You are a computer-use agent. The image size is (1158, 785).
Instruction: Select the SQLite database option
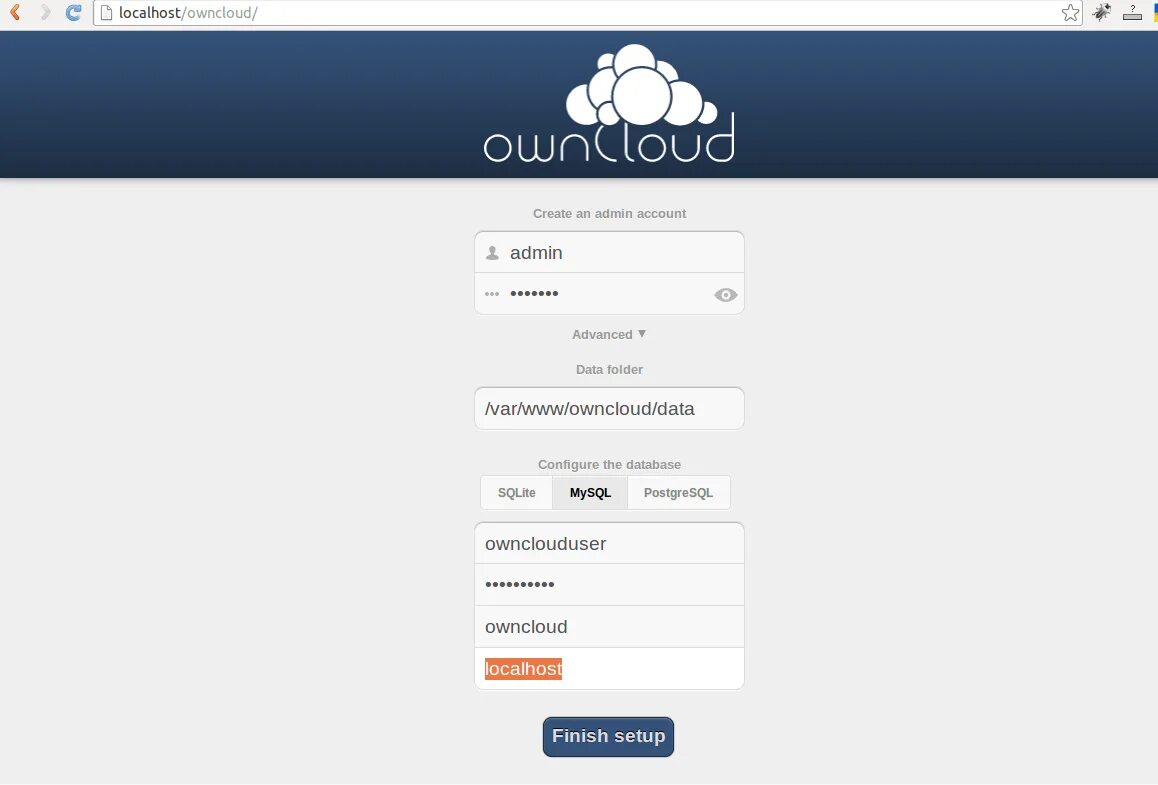point(516,493)
